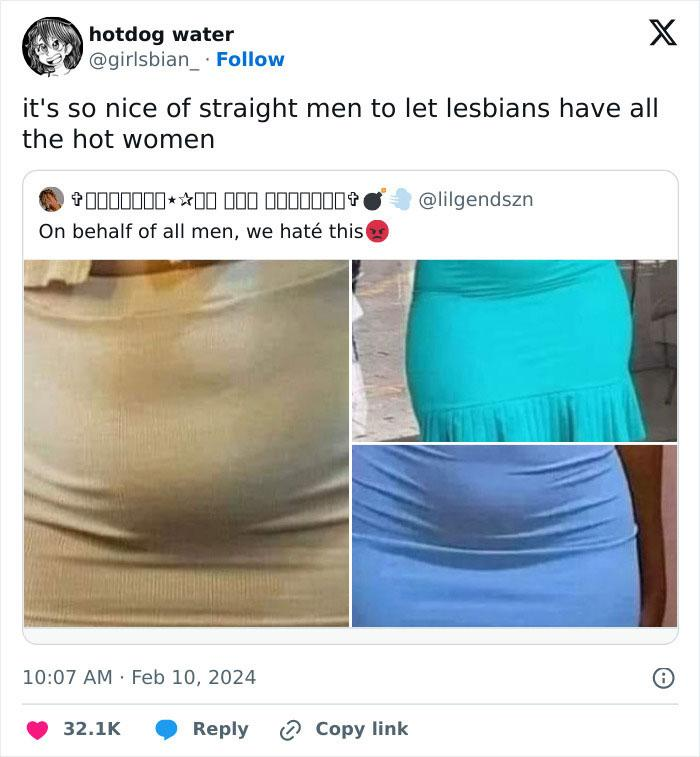
Task: Open the @girlsbian_ handle link
Action: click(144, 60)
